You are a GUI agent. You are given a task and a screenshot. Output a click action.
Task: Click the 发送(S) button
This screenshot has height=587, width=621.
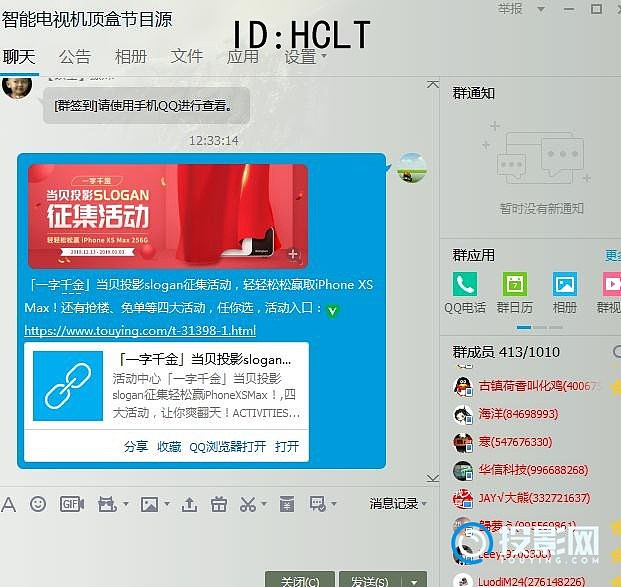coord(370,581)
